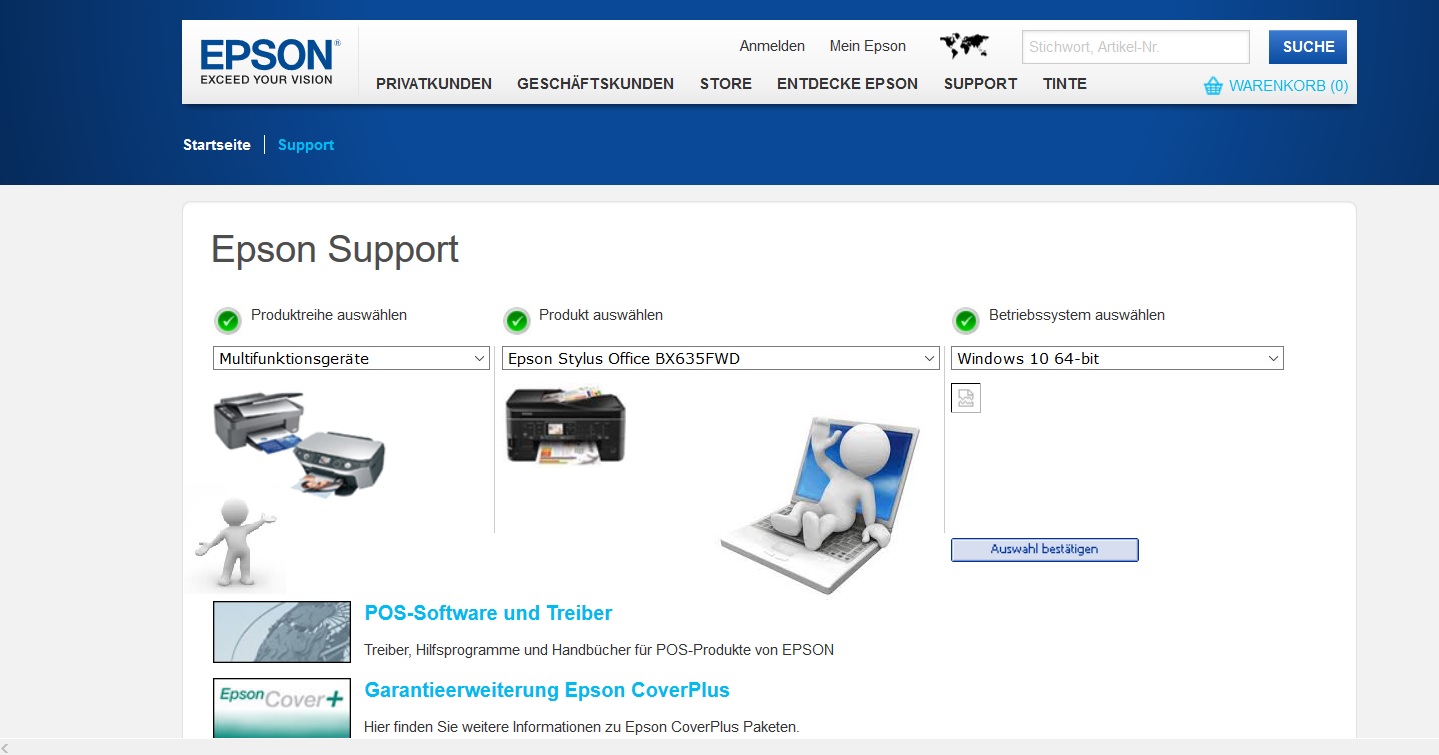Open the Multifunktionsgeräte product range dropdown
This screenshot has width=1439, height=755.
(351, 358)
